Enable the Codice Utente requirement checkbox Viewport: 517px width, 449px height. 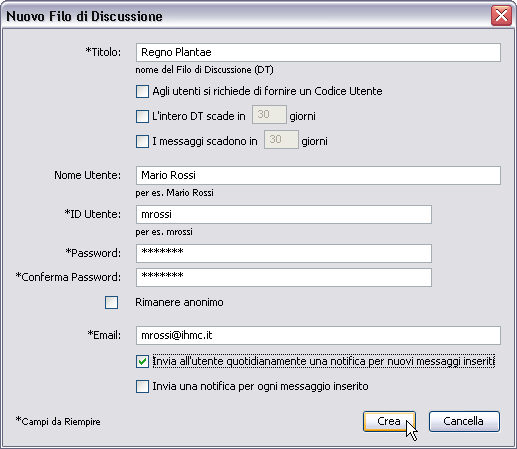[142, 91]
